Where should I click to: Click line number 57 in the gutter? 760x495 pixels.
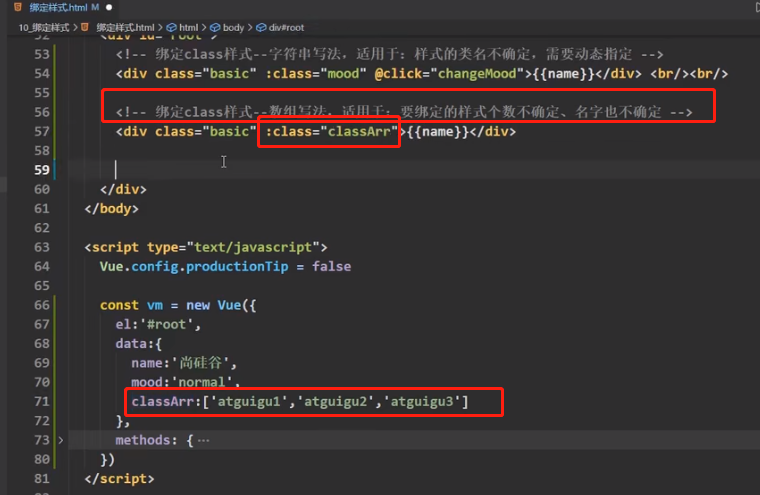point(42,131)
